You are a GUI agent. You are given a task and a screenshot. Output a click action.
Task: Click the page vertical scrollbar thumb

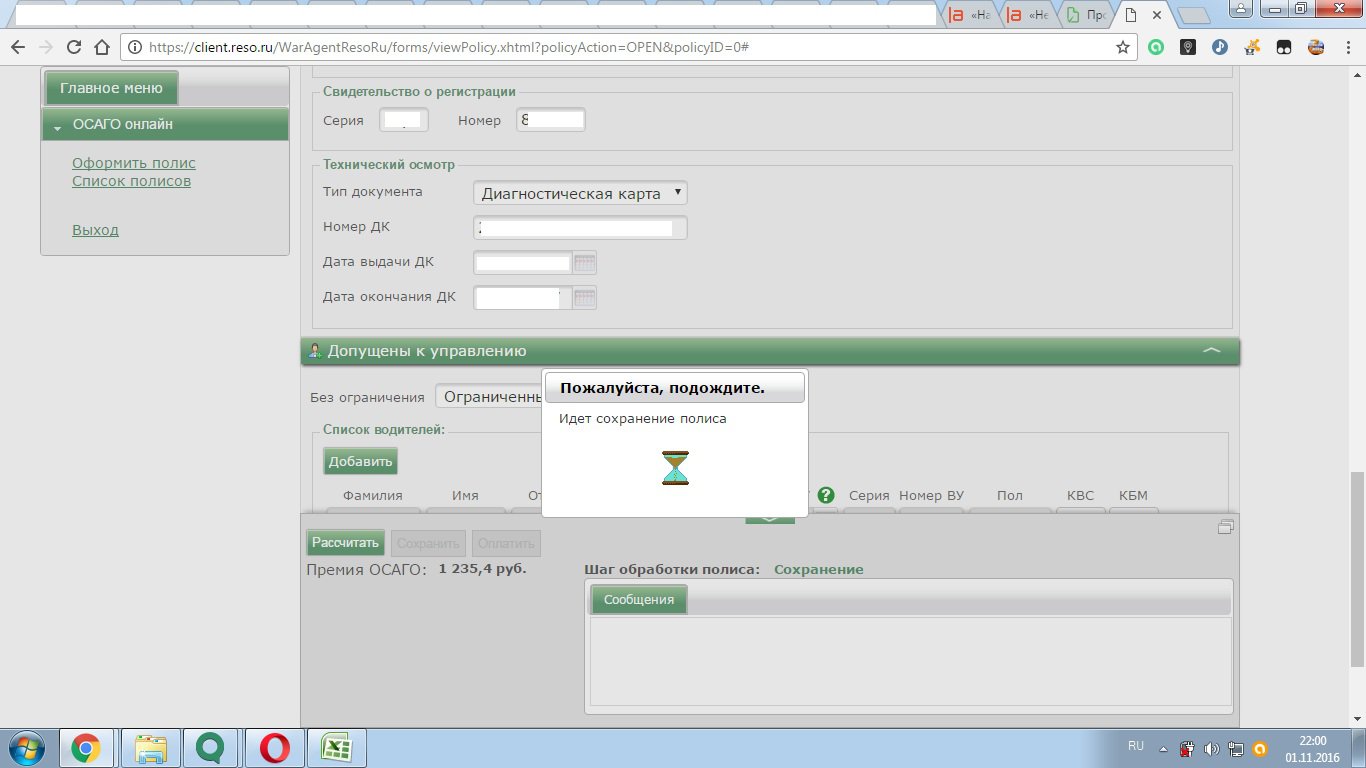pyautogui.click(x=1357, y=568)
